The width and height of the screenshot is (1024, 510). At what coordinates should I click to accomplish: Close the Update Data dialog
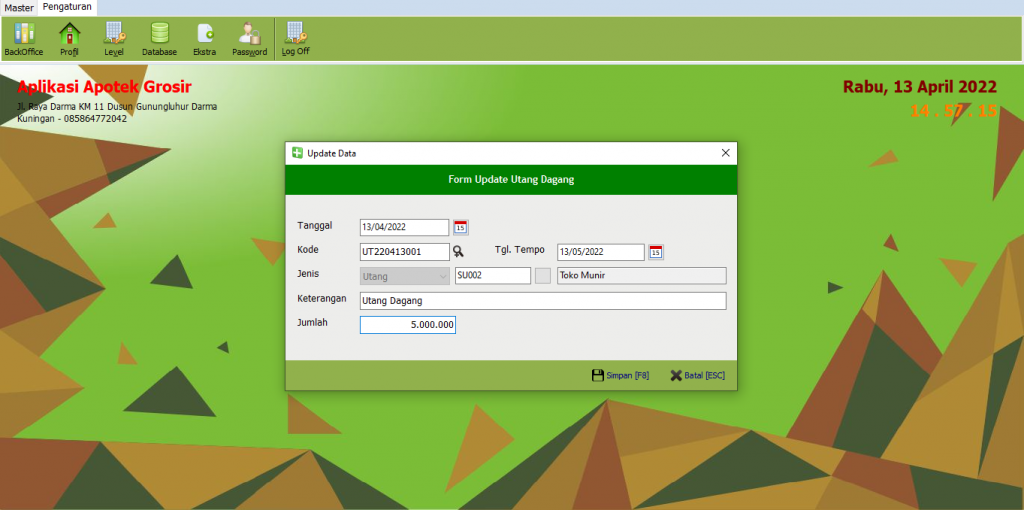726,153
